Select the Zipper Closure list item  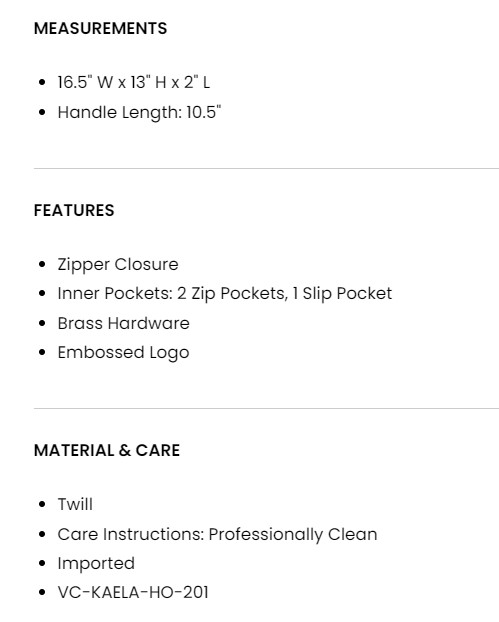click(x=118, y=265)
